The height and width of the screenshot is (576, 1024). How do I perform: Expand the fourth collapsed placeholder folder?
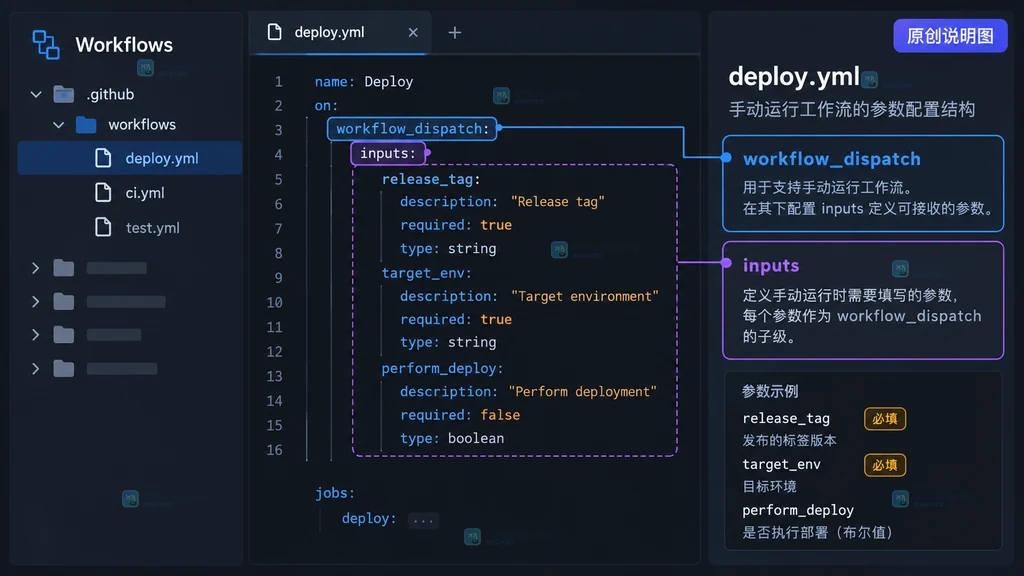(35, 369)
